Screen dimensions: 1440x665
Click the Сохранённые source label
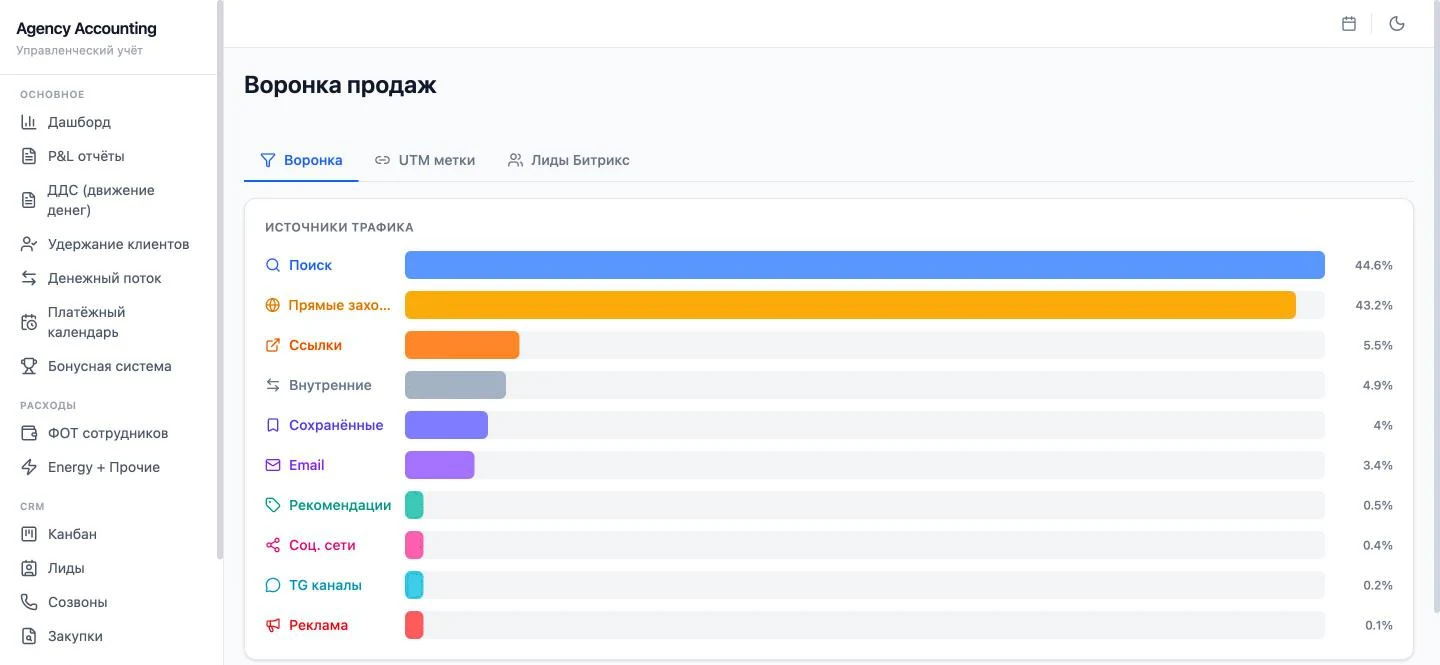pyautogui.click(x=336, y=425)
